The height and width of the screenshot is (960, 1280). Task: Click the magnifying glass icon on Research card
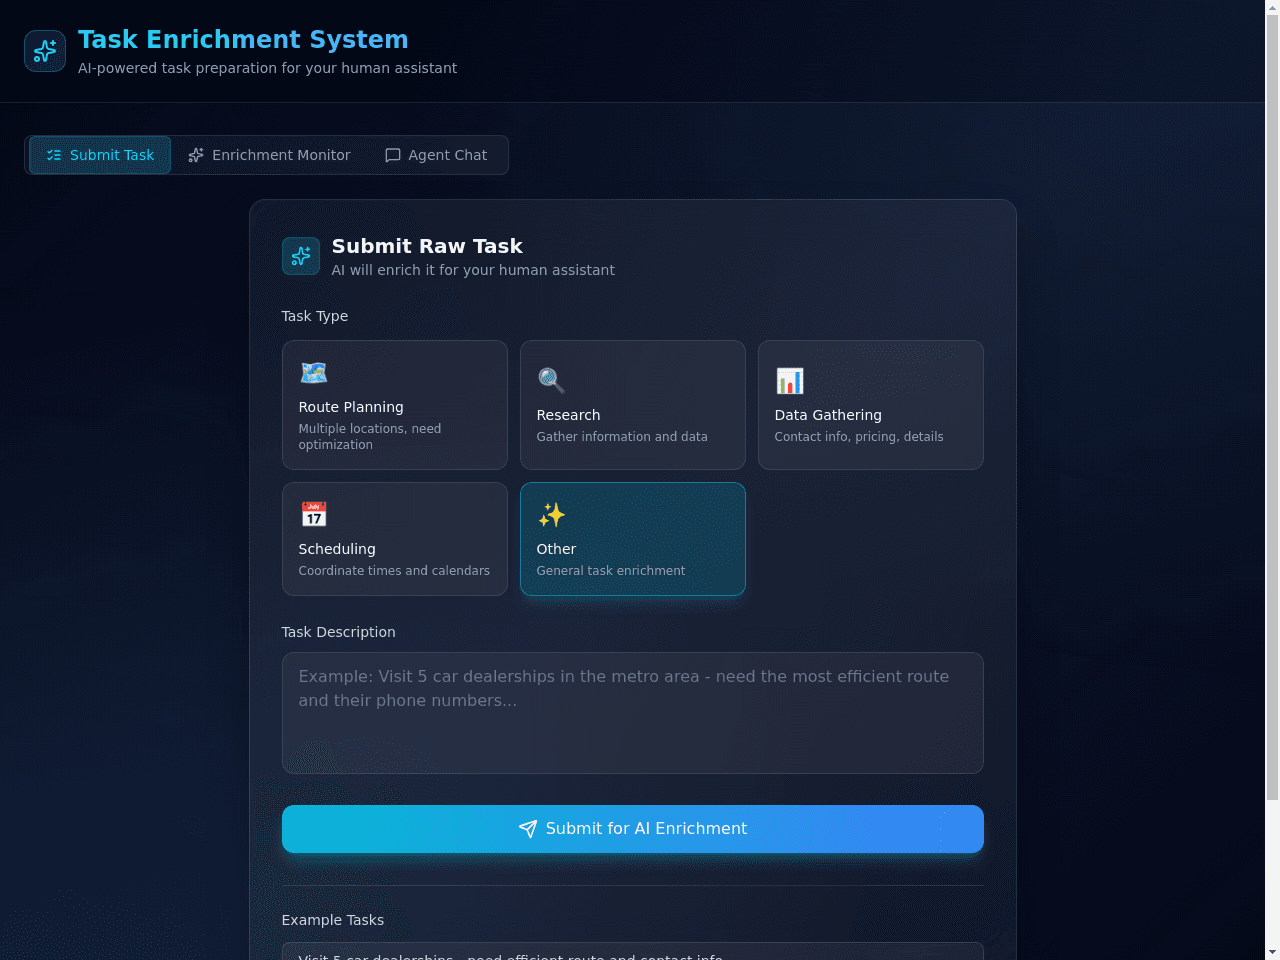coord(551,380)
